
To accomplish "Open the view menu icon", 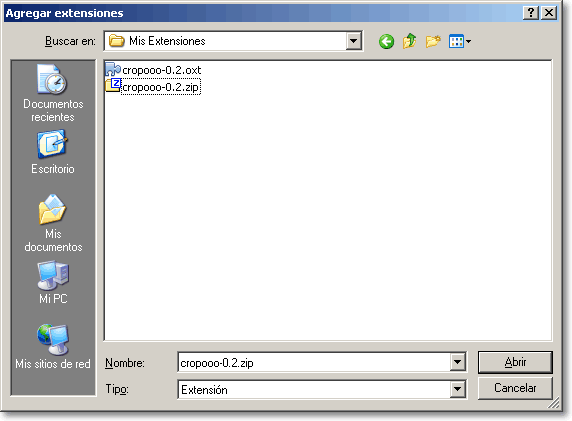I will pyautogui.click(x=460, y=41).
